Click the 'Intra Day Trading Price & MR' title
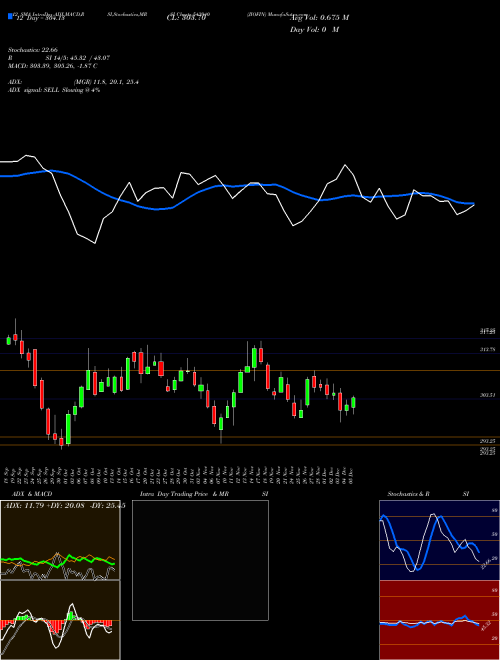Viewport: 500px width, 660px height. pyautogui.click(x=184, y=494)
